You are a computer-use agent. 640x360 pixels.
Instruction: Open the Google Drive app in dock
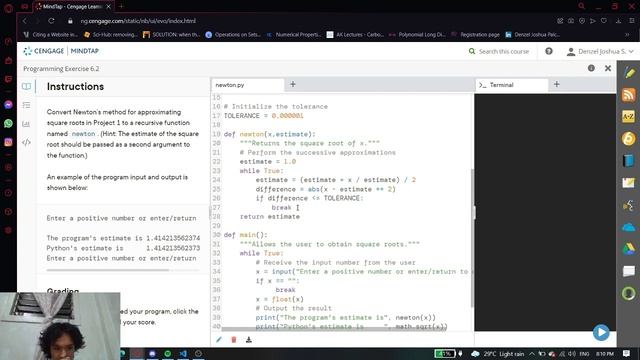[x=629, y=249]
